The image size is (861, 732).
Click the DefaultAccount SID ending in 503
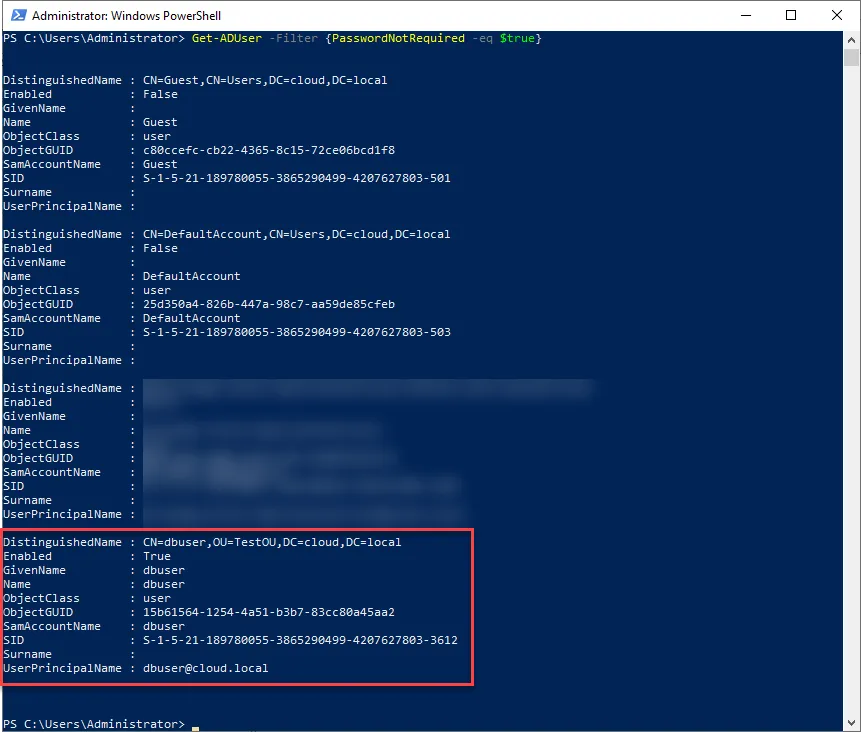297,332
